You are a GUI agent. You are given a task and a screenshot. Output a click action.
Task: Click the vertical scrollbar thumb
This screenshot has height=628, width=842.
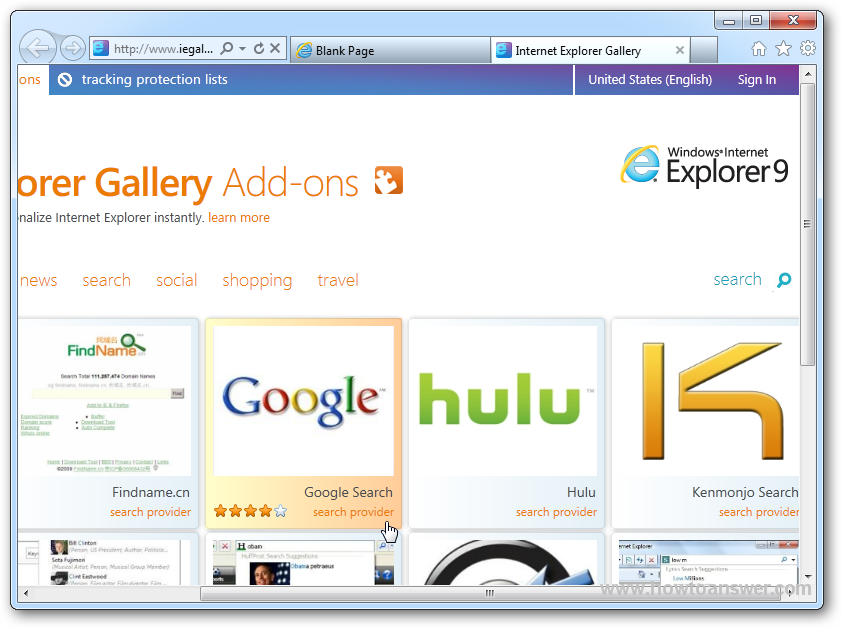[x=807, y=223]
